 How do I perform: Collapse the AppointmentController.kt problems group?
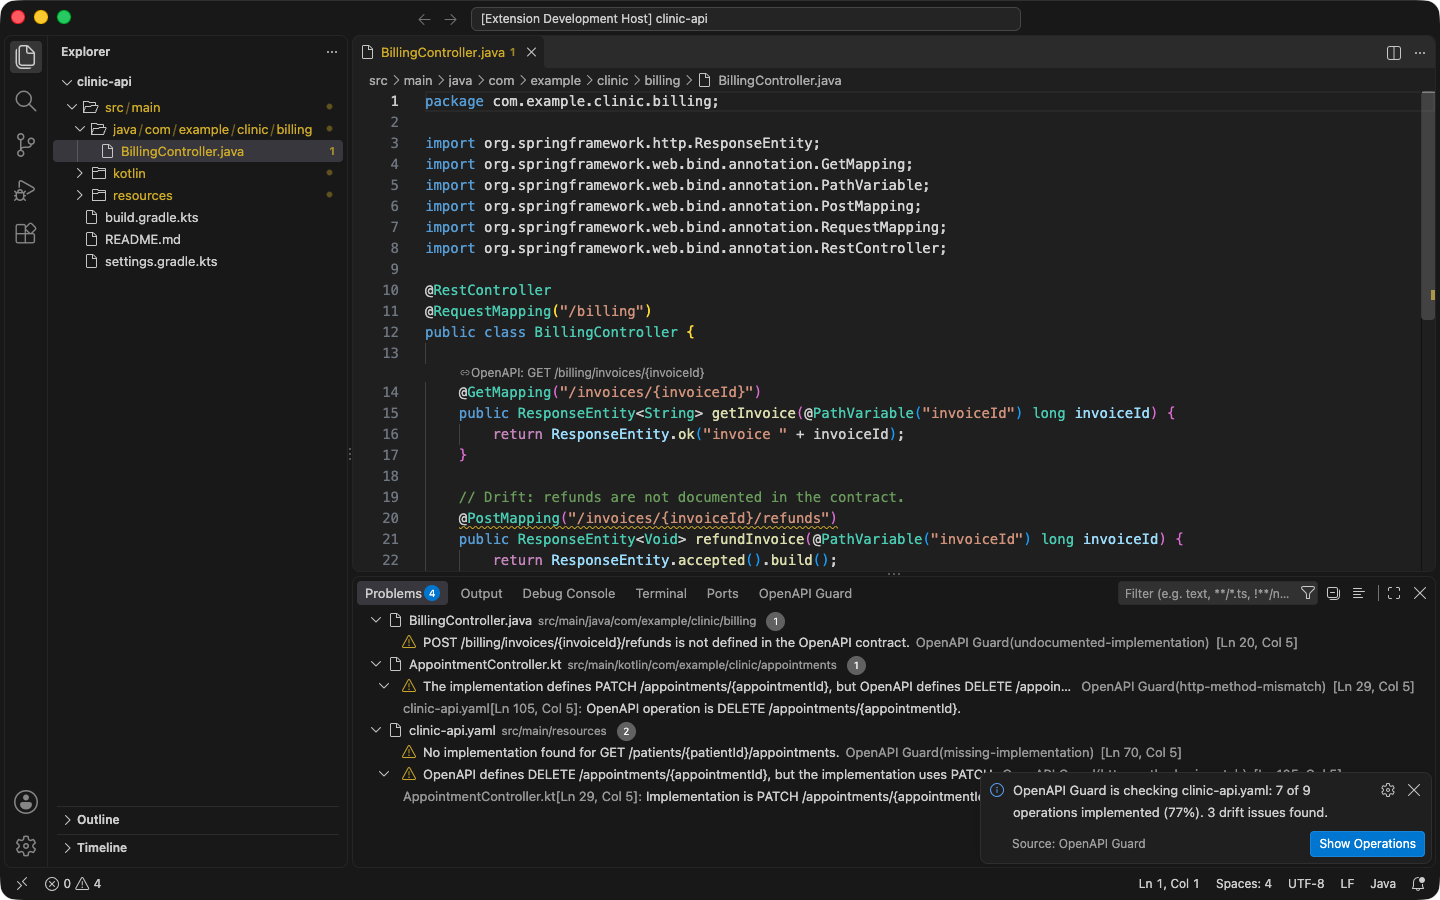[376, 664]
